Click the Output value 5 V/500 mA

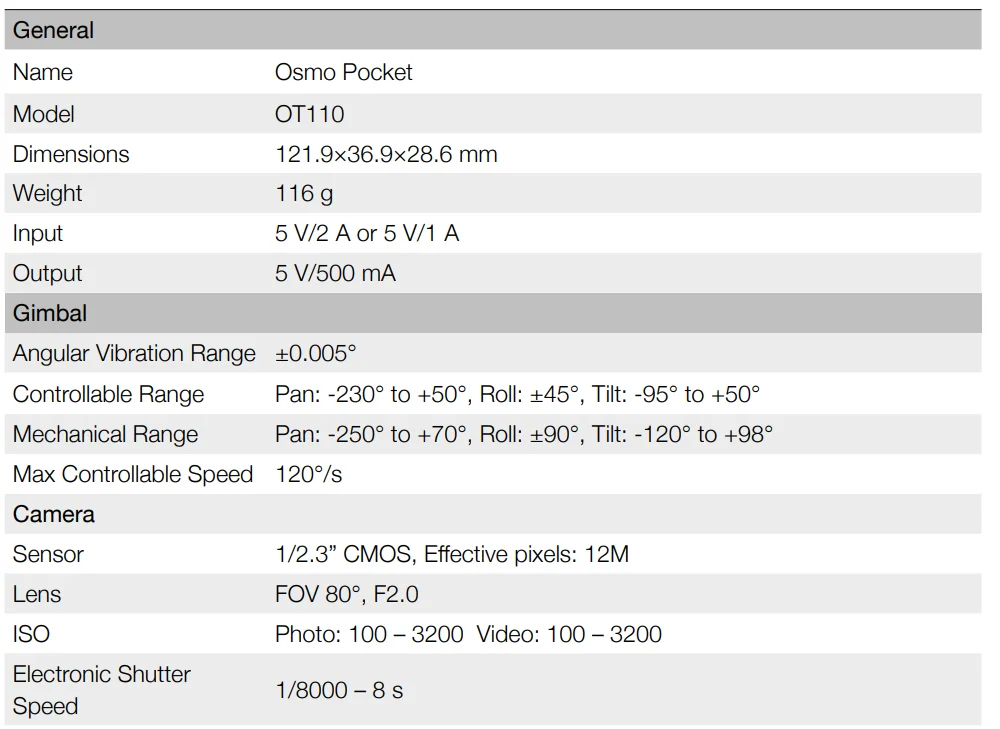coord(335,273)
